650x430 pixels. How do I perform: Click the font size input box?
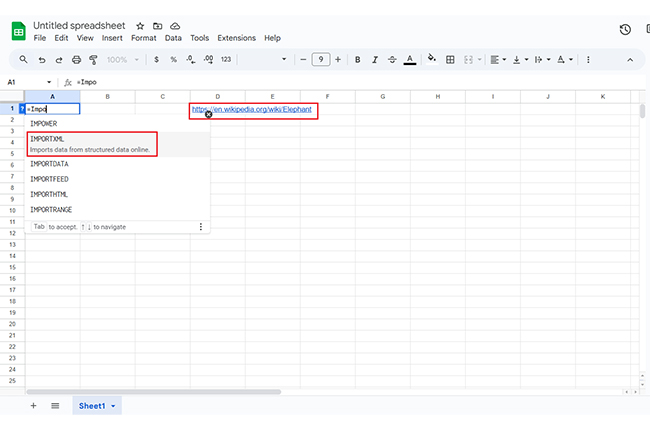pos(321,60)
